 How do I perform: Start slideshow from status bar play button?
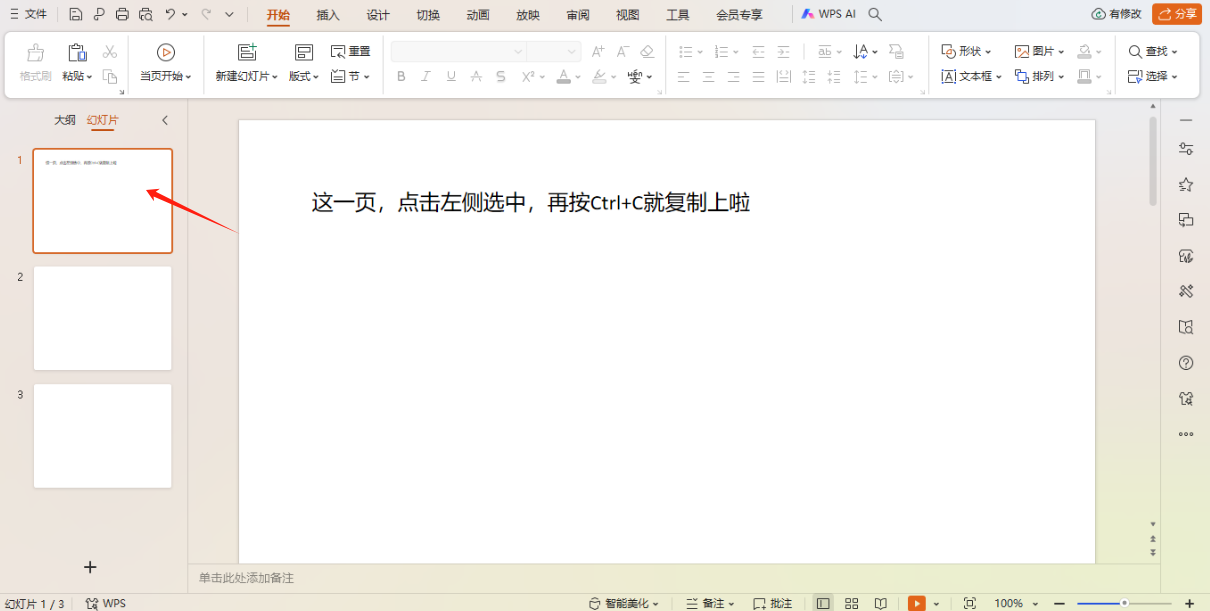[916, 603]
